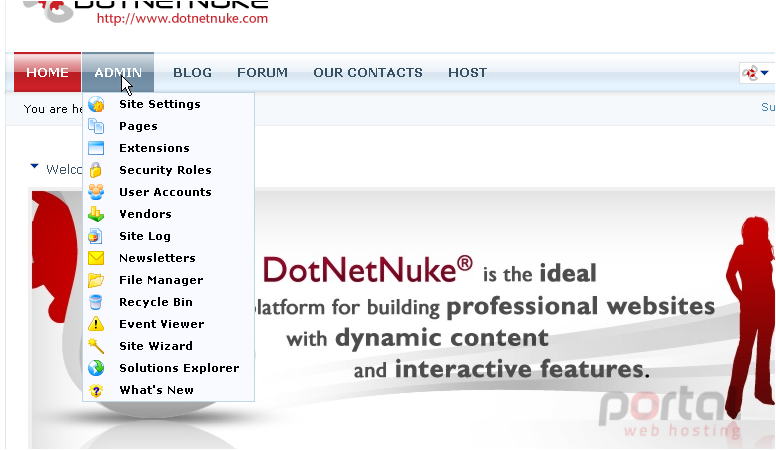Click the What's New question icon
This screenshot has height=450, width=776.
pyautogui.click(x=96, y=390)
